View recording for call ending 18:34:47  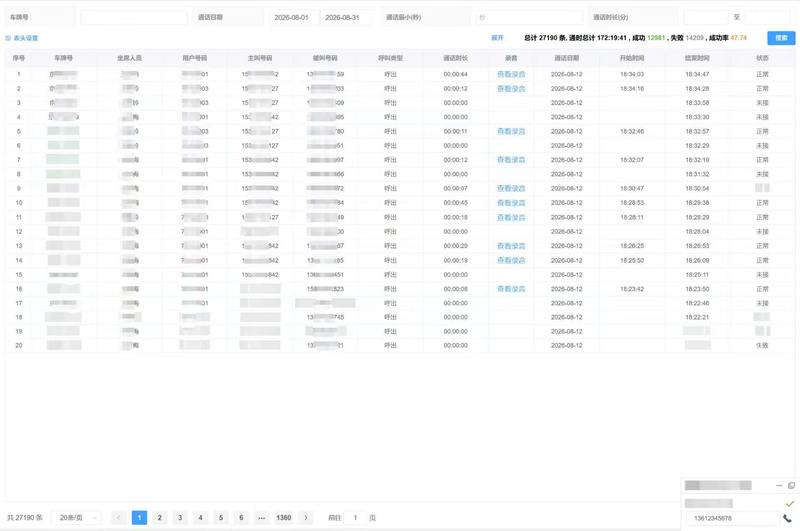pos(511,74)
